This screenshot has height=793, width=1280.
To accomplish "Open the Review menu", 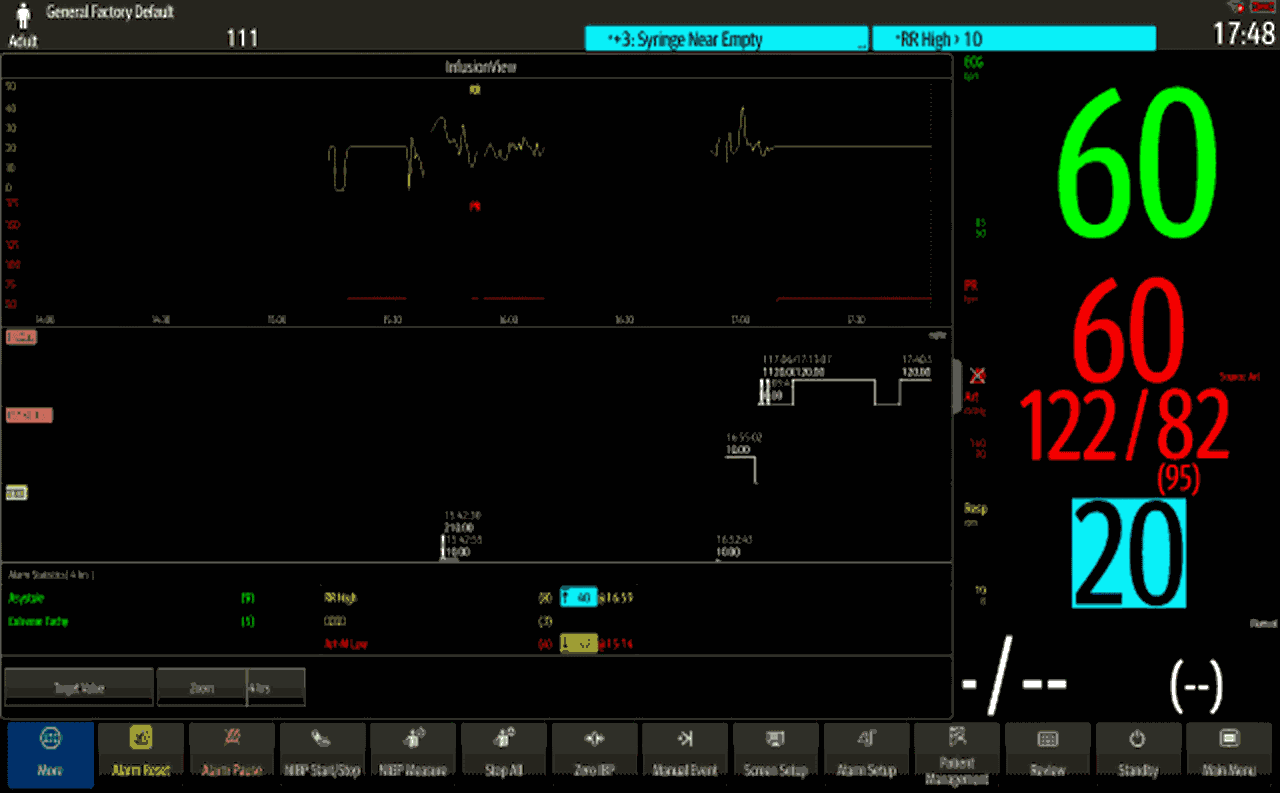I will coord(1047,755).
